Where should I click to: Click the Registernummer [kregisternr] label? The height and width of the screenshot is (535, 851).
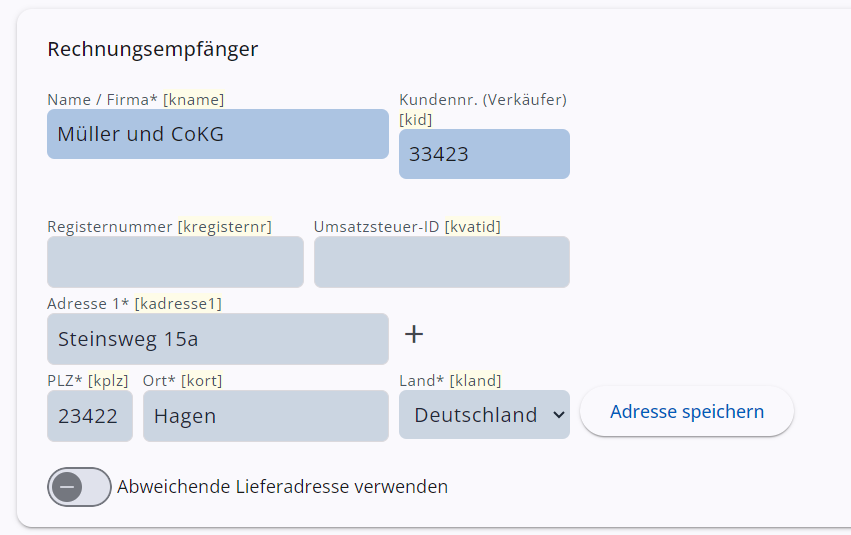[159, 227]
